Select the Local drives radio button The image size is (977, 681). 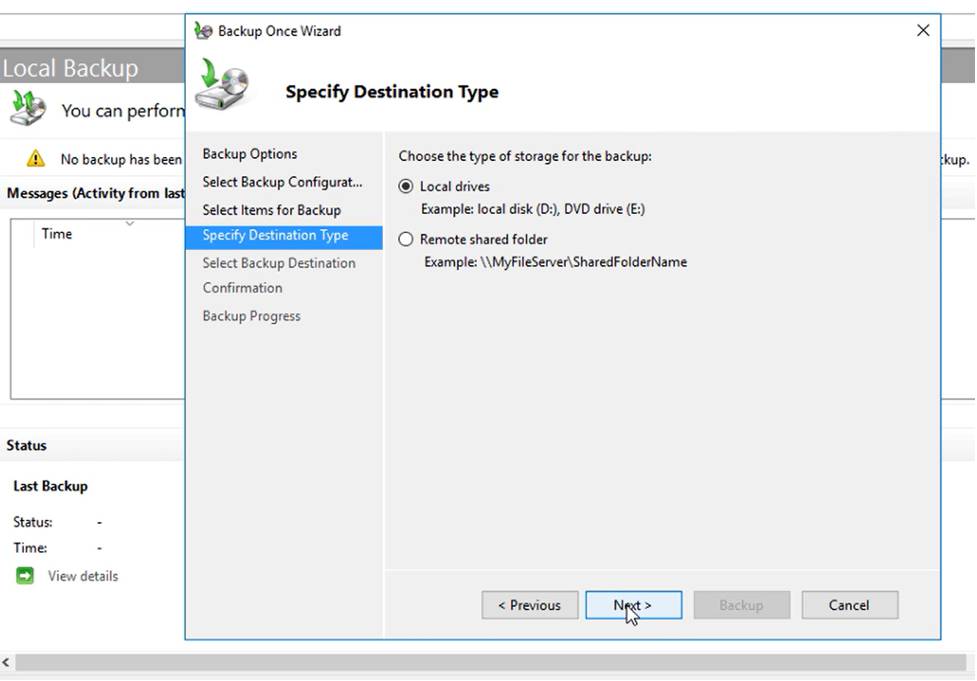point(406,186)
